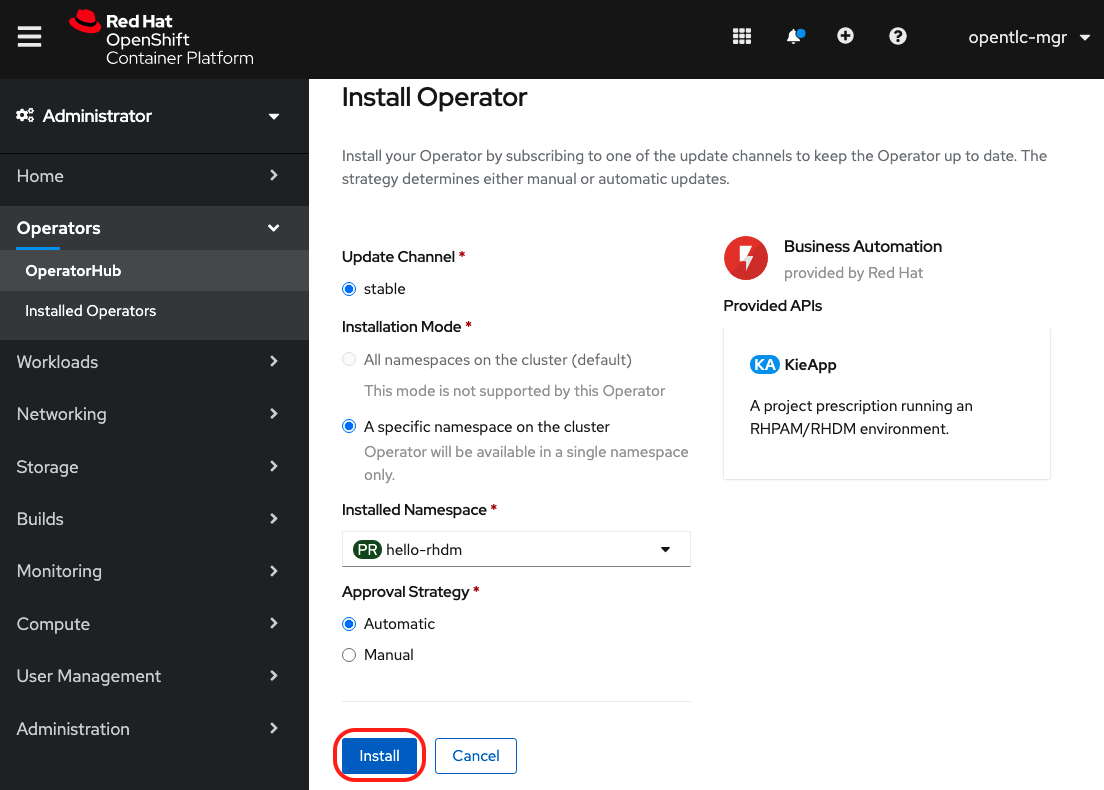Expand the Workloads navigation section

point(148,362)
